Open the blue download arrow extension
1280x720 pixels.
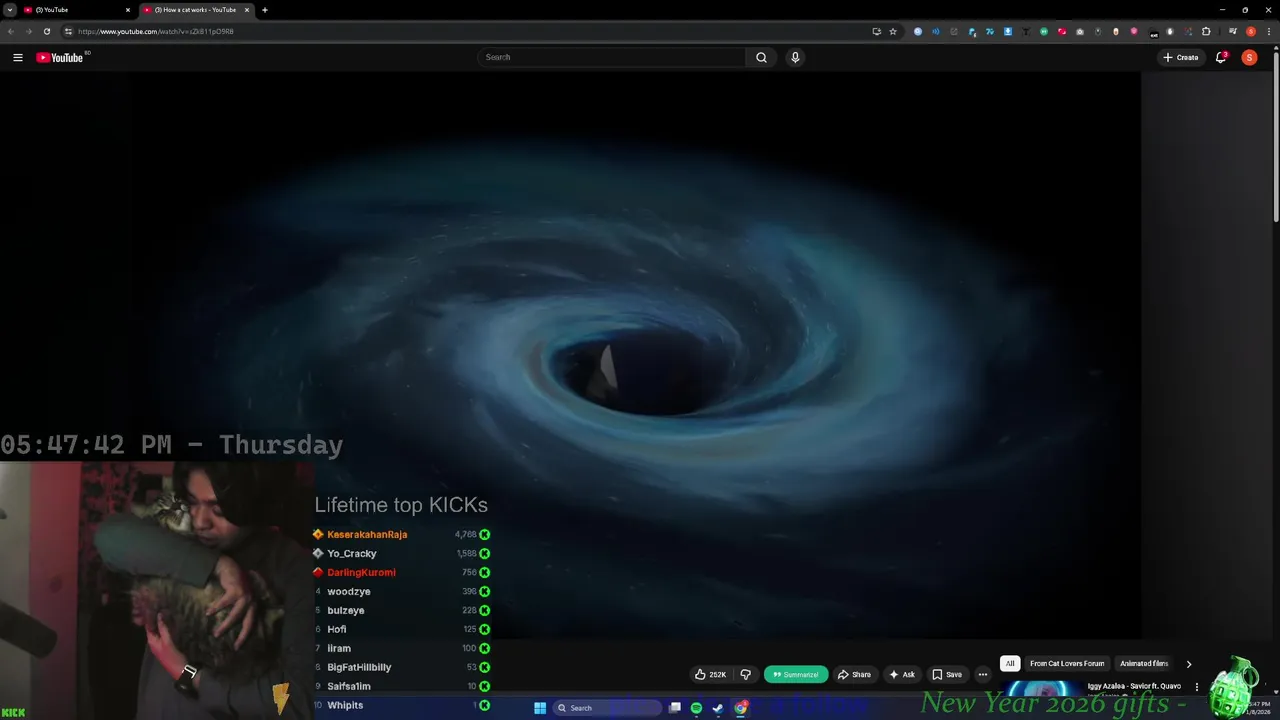coord(1008,31)
